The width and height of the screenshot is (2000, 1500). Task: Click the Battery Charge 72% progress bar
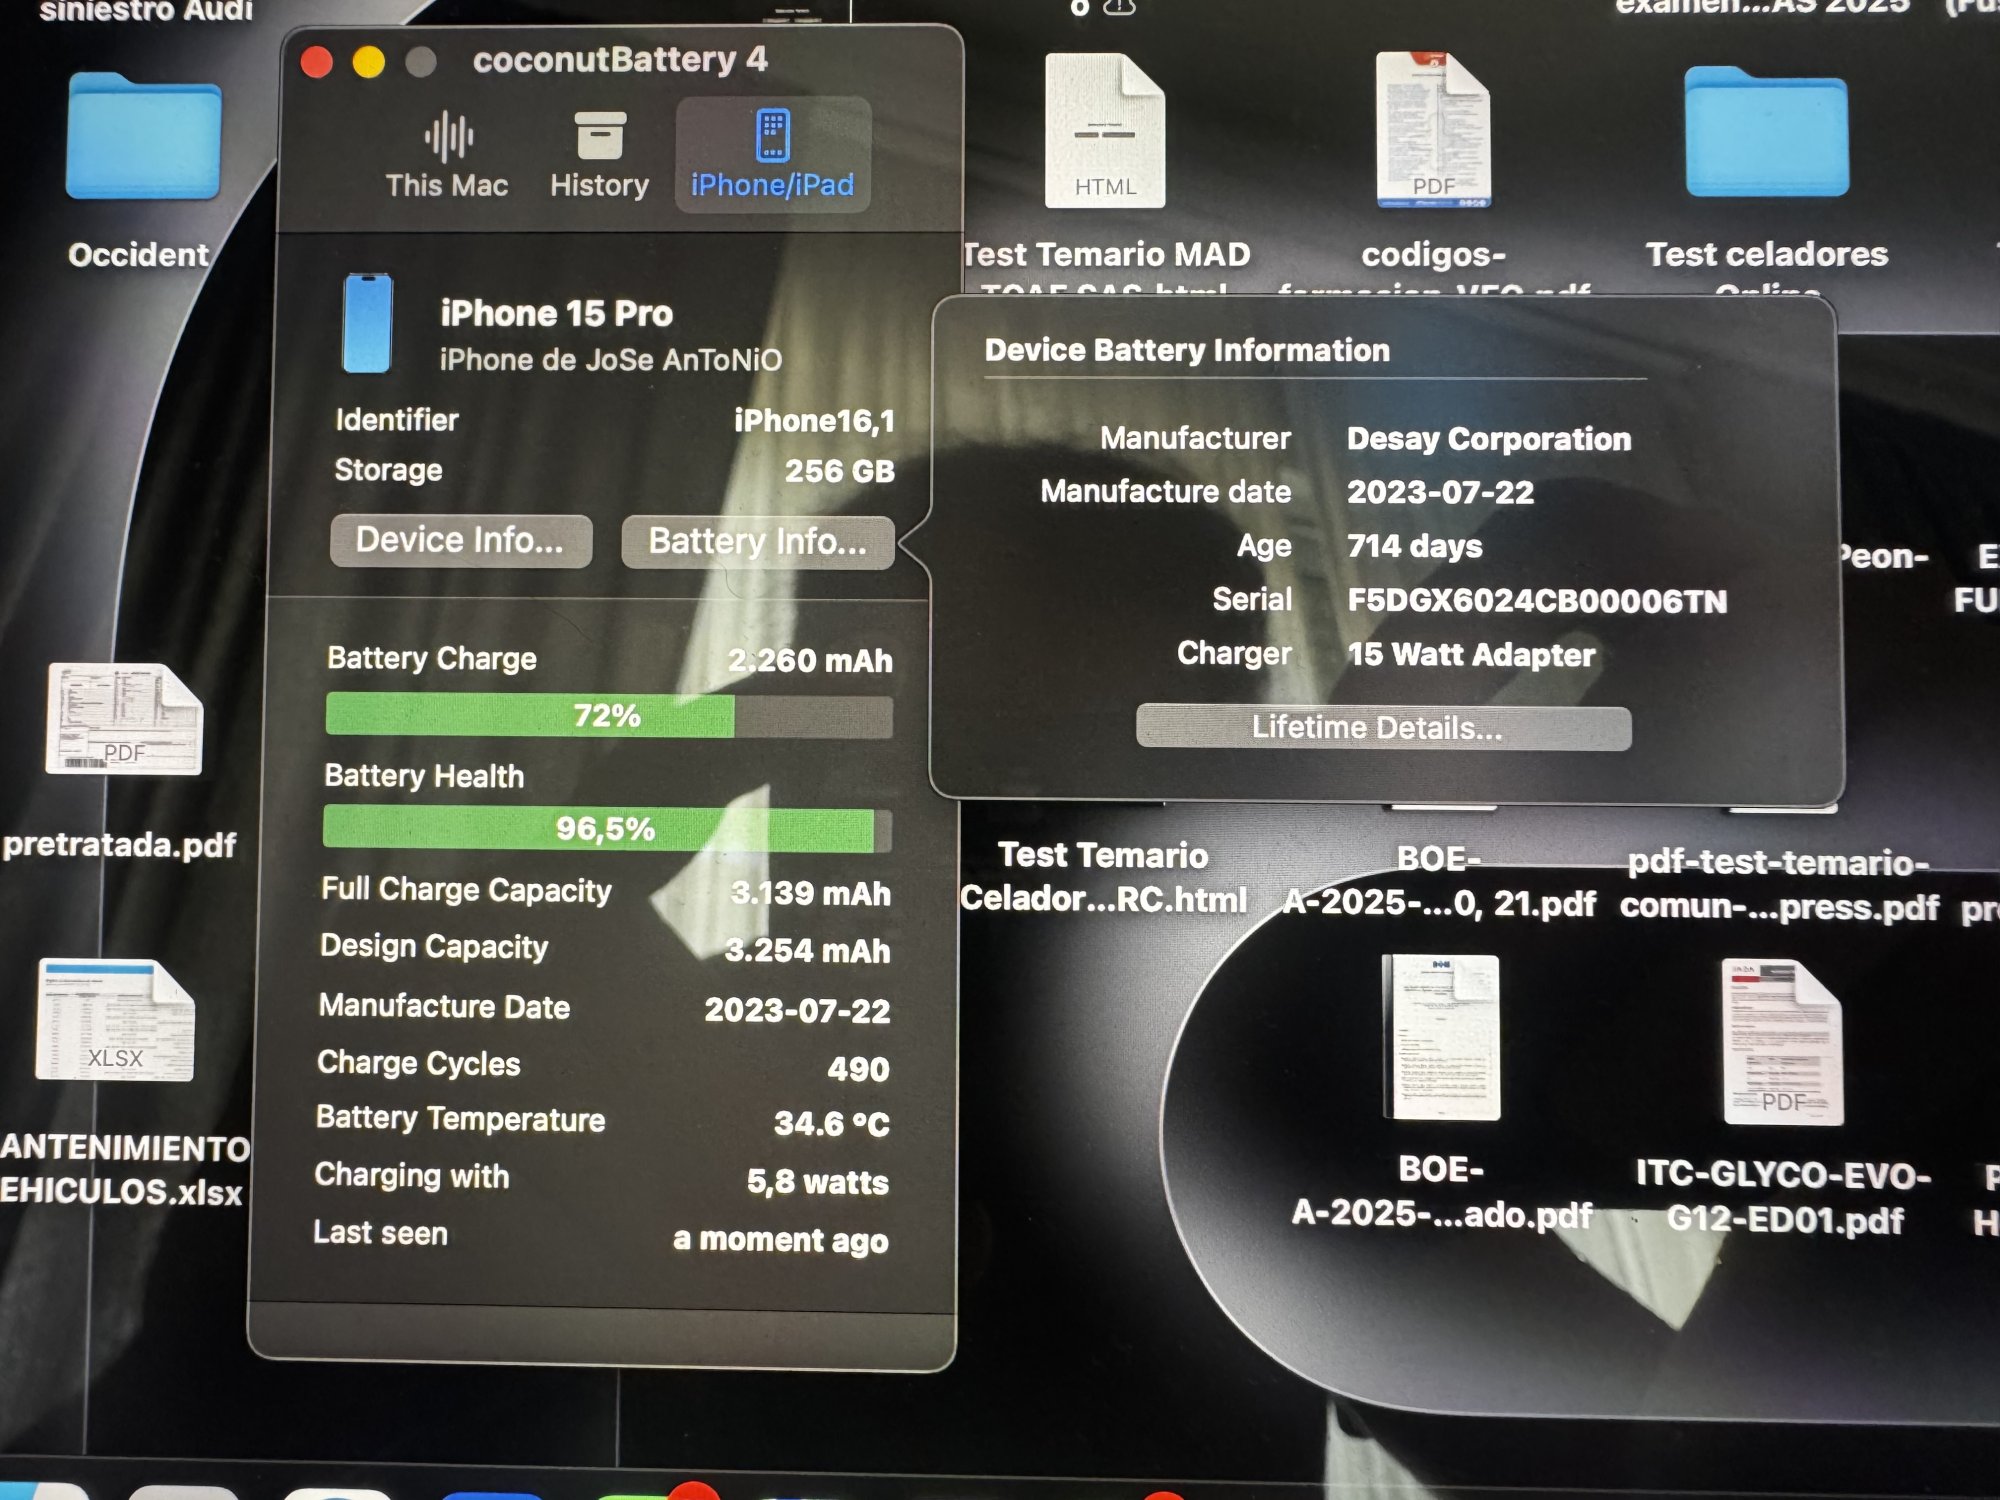[x=608, y=716]
